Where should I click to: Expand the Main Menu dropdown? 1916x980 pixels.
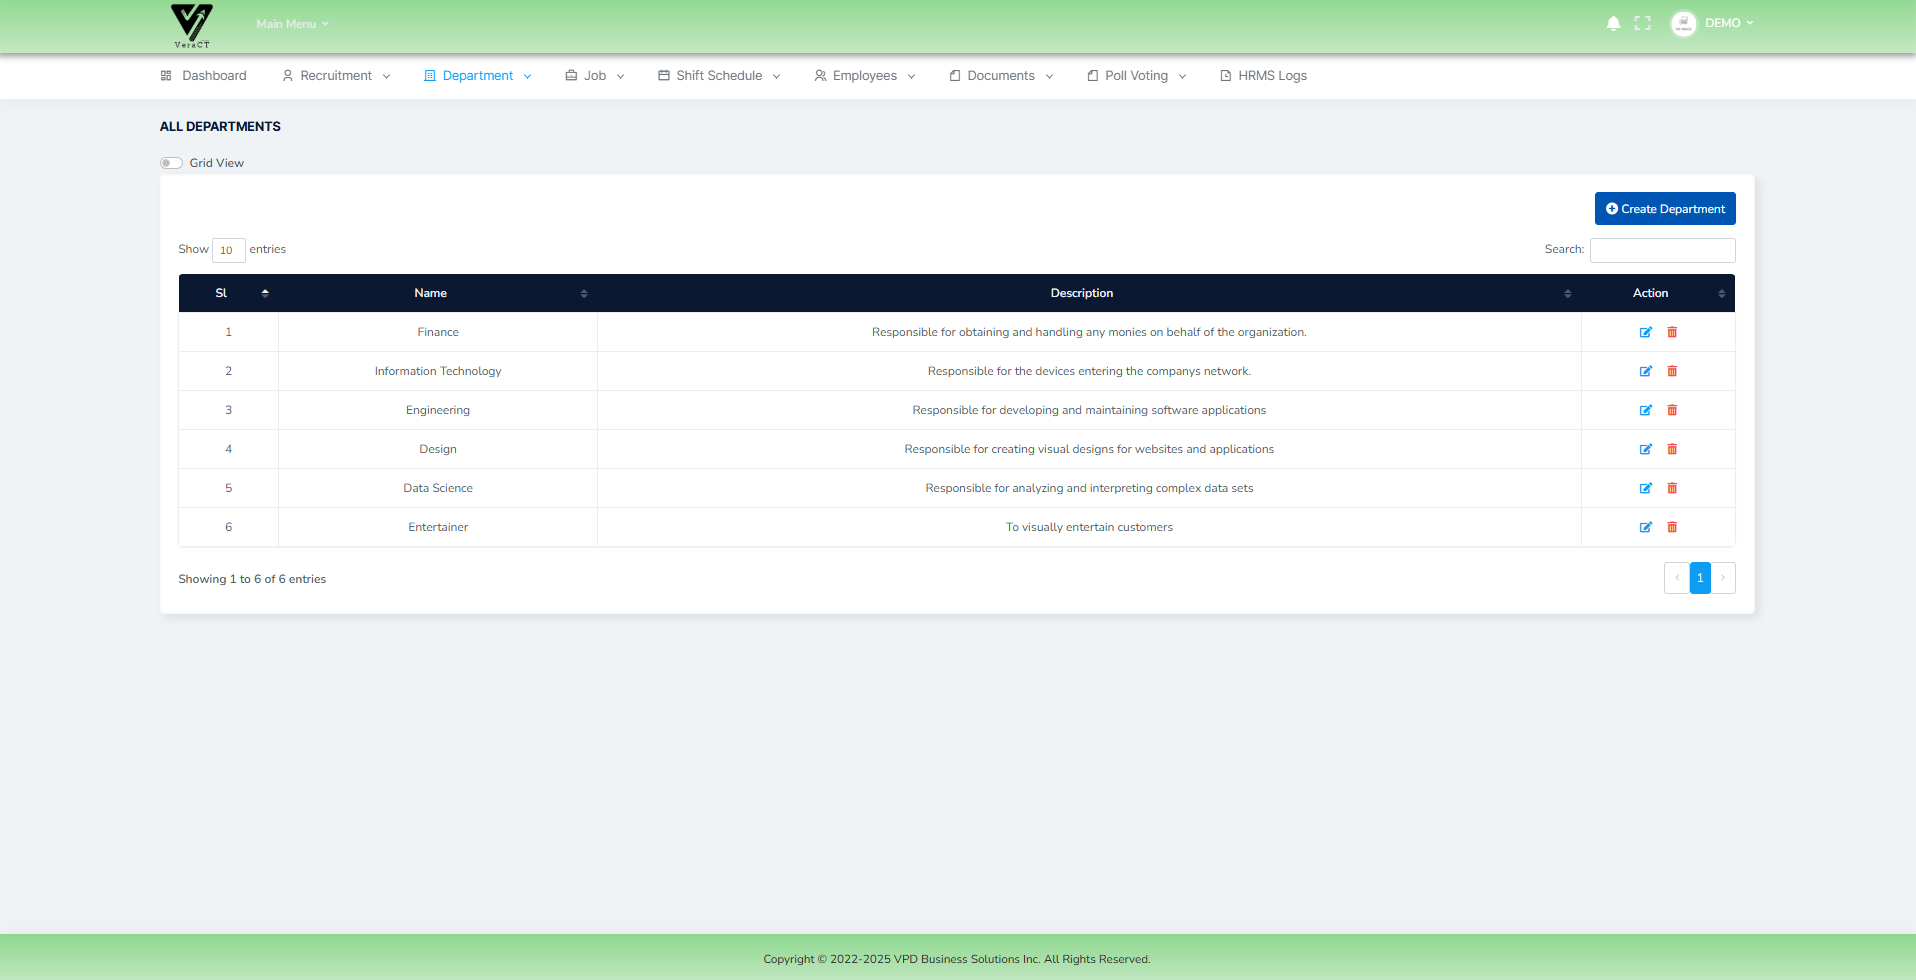click(291, 24)
